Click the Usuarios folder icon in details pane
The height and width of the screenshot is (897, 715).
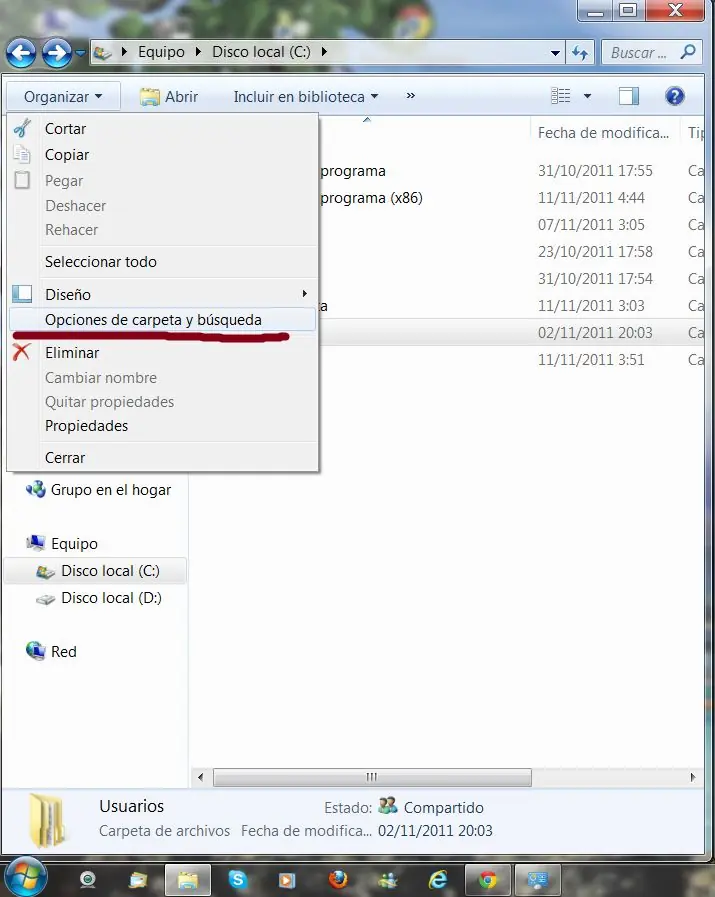click(x=47, y=820)
